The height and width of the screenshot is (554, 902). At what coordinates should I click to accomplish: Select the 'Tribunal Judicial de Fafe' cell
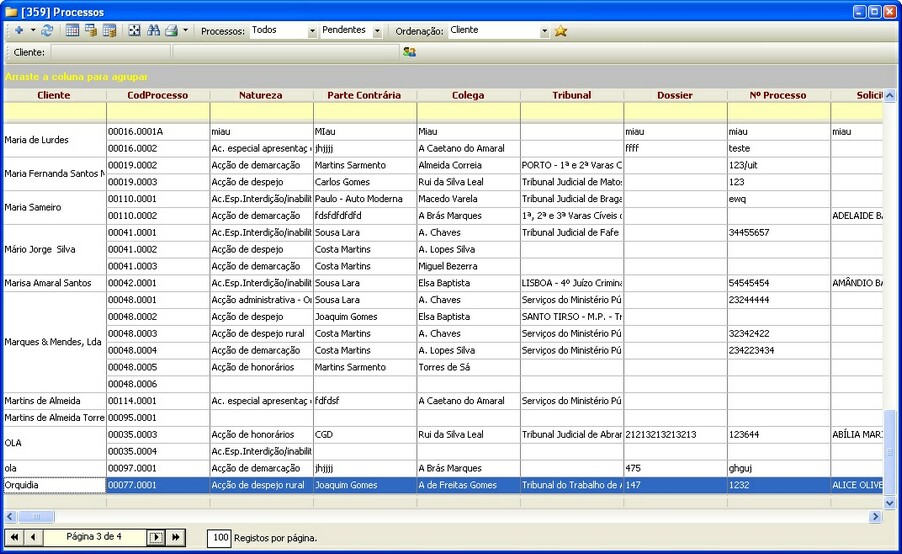tap(572, 232)
